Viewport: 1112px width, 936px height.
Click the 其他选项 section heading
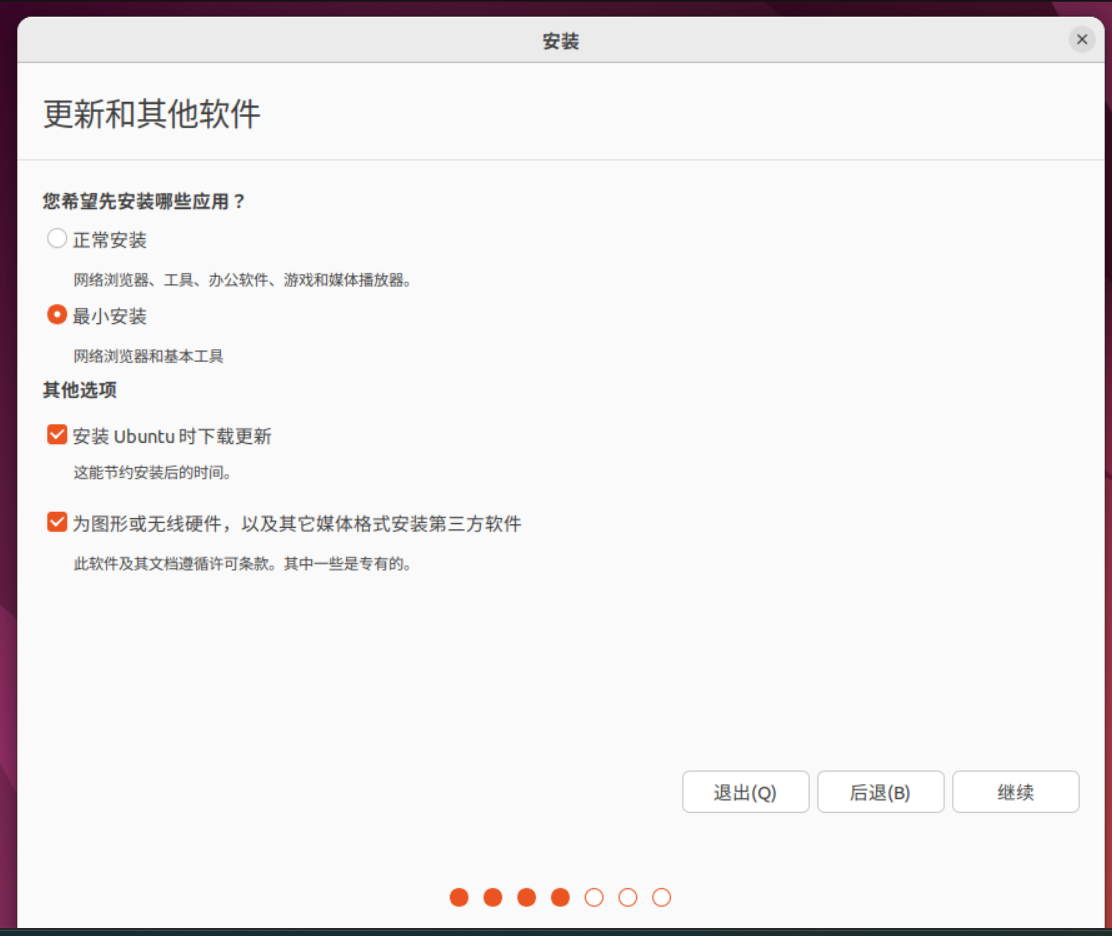click(x=79, y=390)
